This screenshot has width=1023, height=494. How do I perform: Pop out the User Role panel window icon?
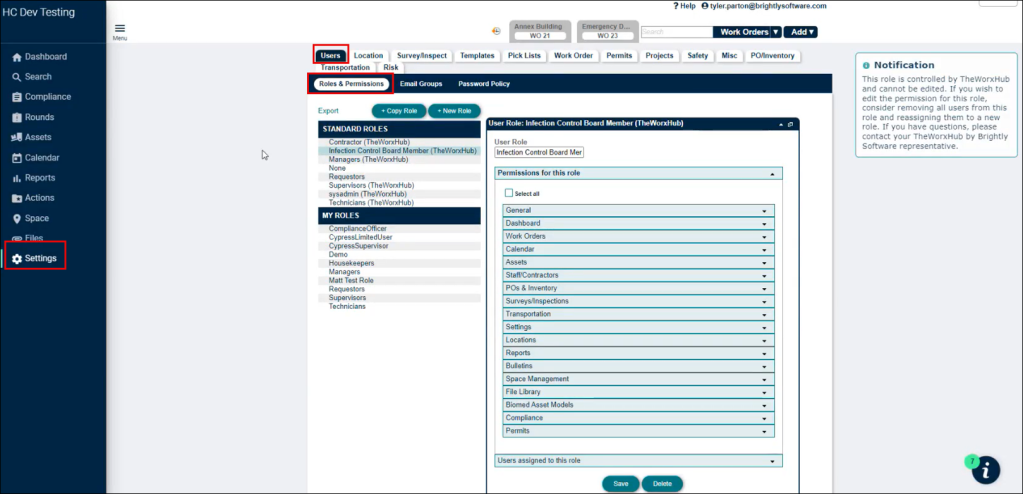[x=790, y=123]
